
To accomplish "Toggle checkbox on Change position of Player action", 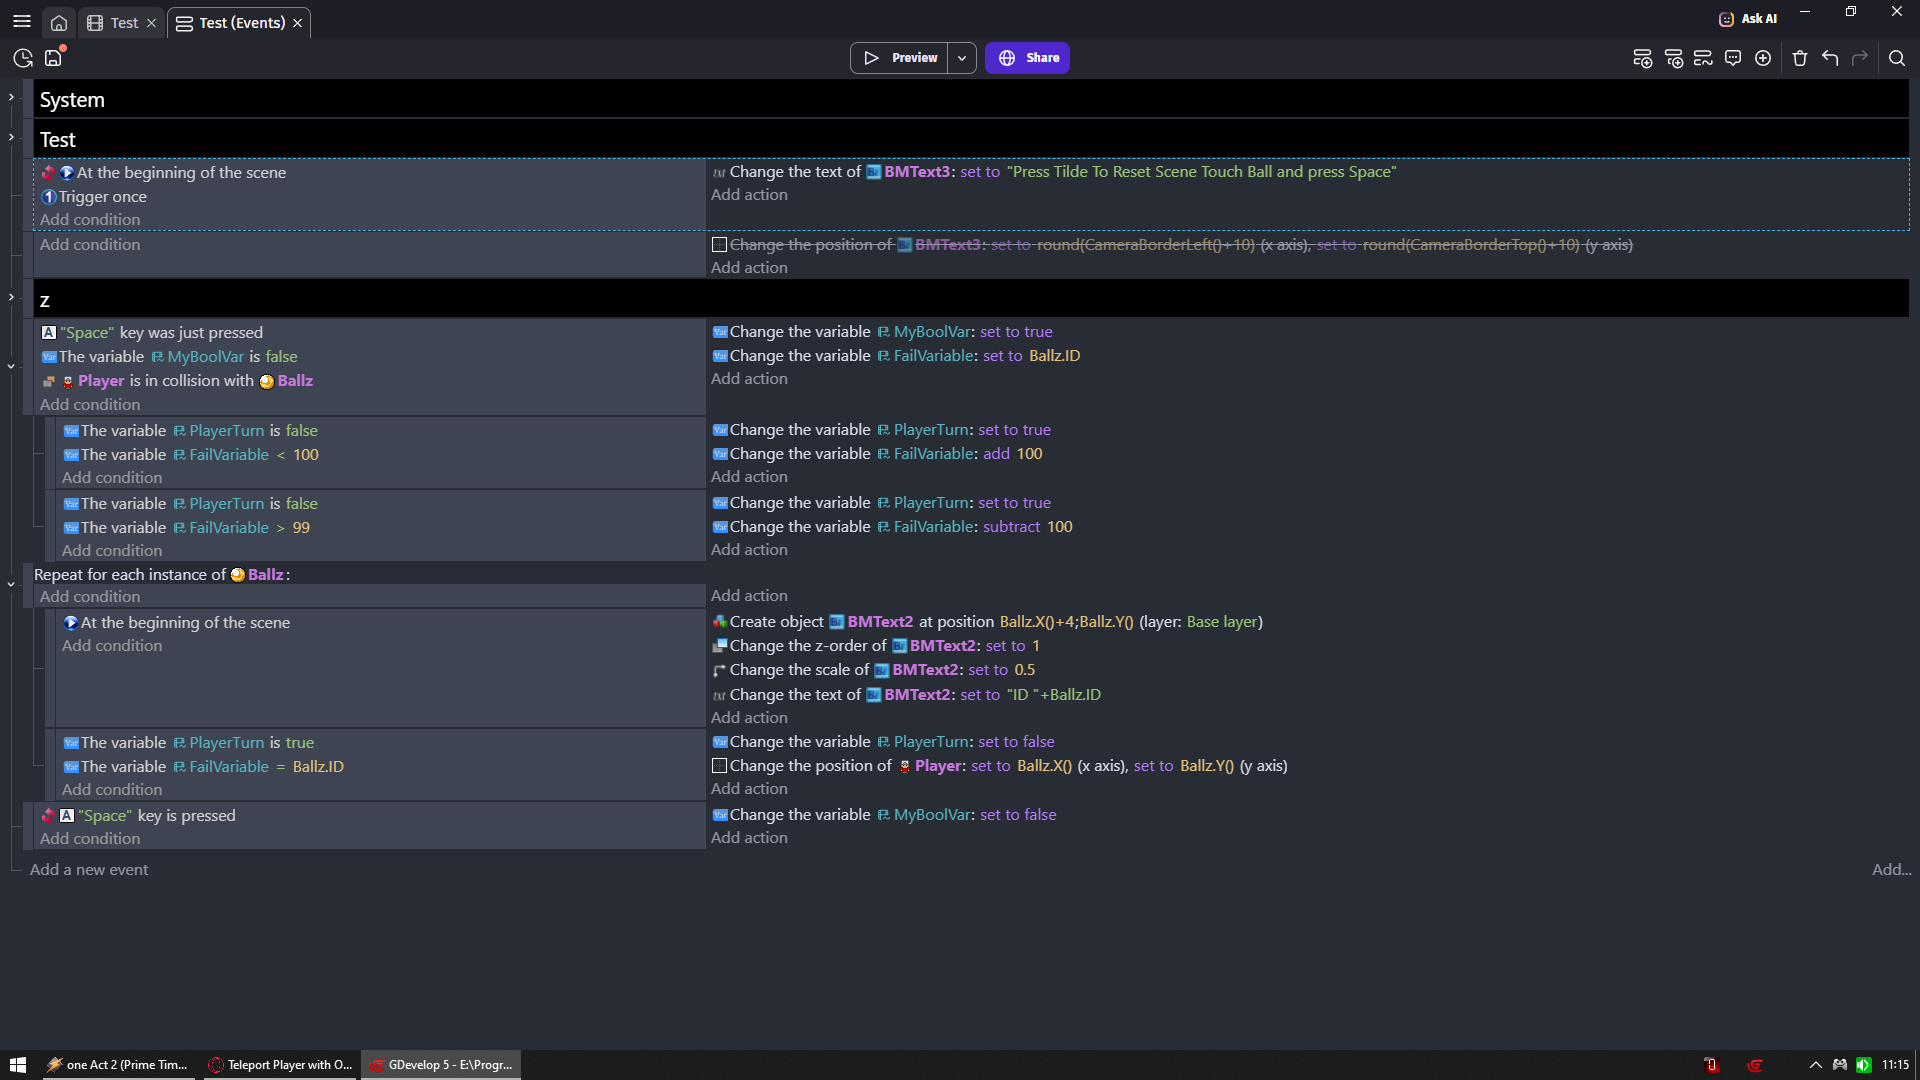I will tap(719, 766).
